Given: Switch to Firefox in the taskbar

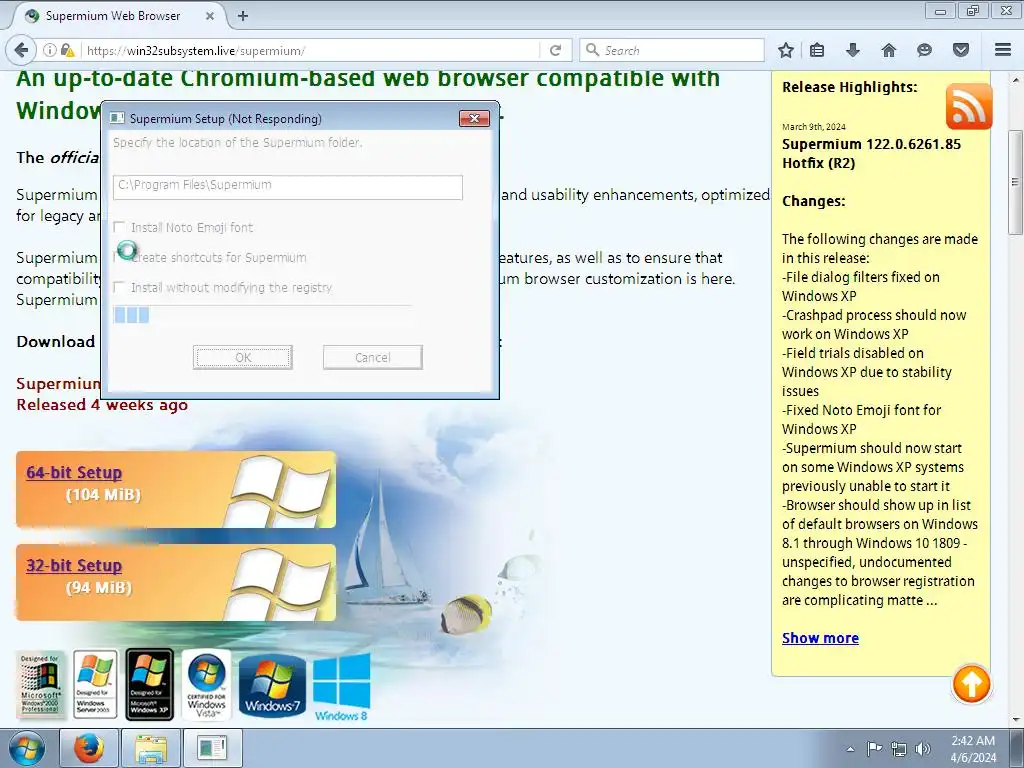Looking at the screenshot, I should click(x=89, y=748).
